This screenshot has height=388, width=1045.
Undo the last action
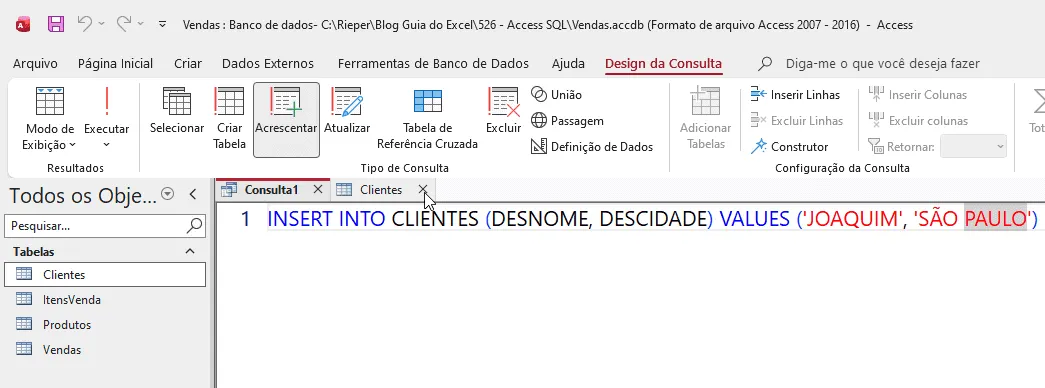pos(85,24)
